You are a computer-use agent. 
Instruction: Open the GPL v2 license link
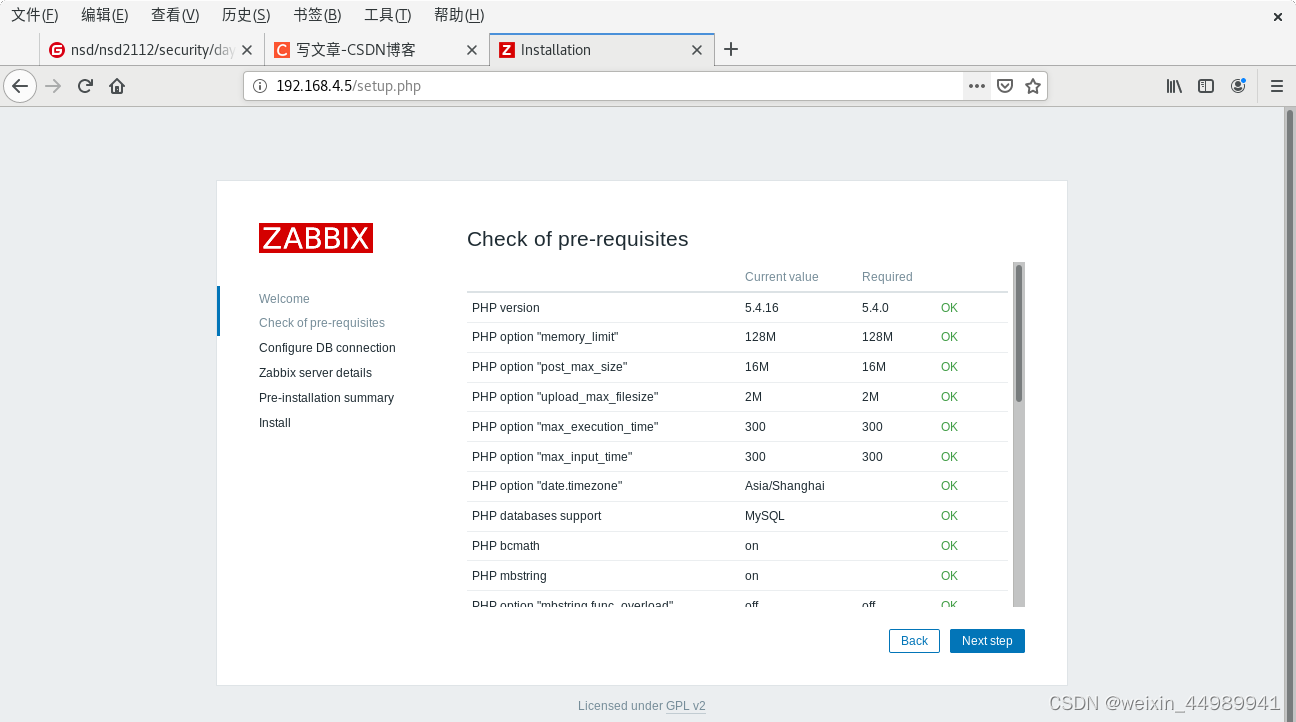pyautogui.click(x=686, y=706)
